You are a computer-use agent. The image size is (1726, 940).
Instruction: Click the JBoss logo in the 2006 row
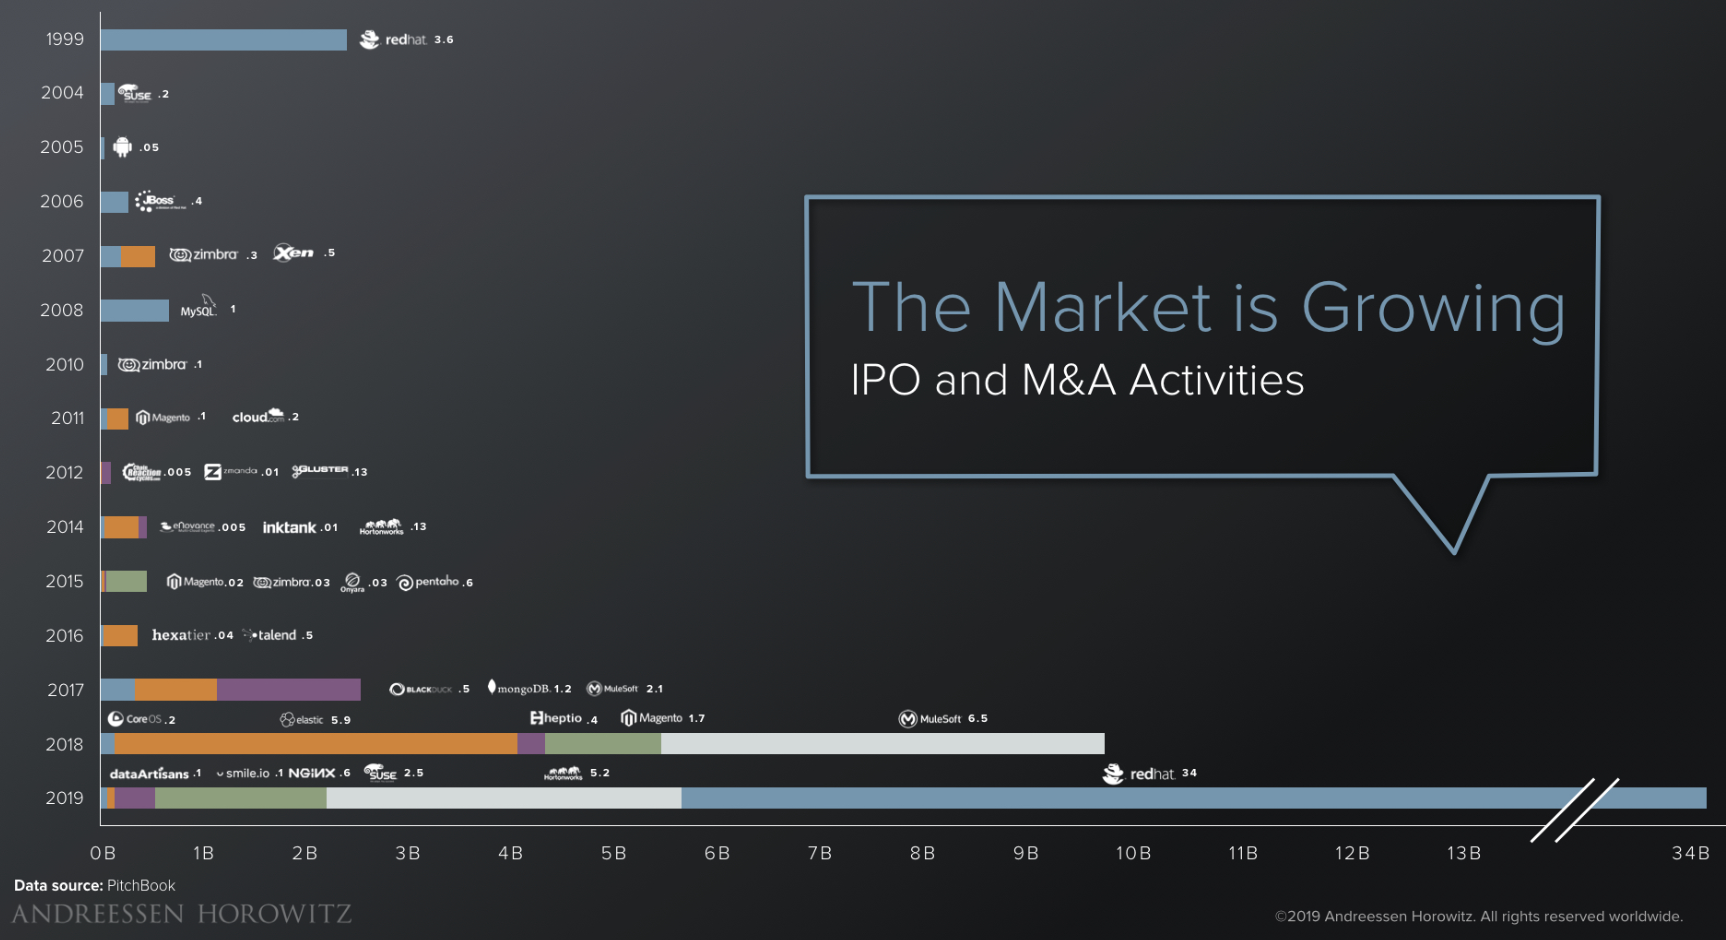point(160,201)
